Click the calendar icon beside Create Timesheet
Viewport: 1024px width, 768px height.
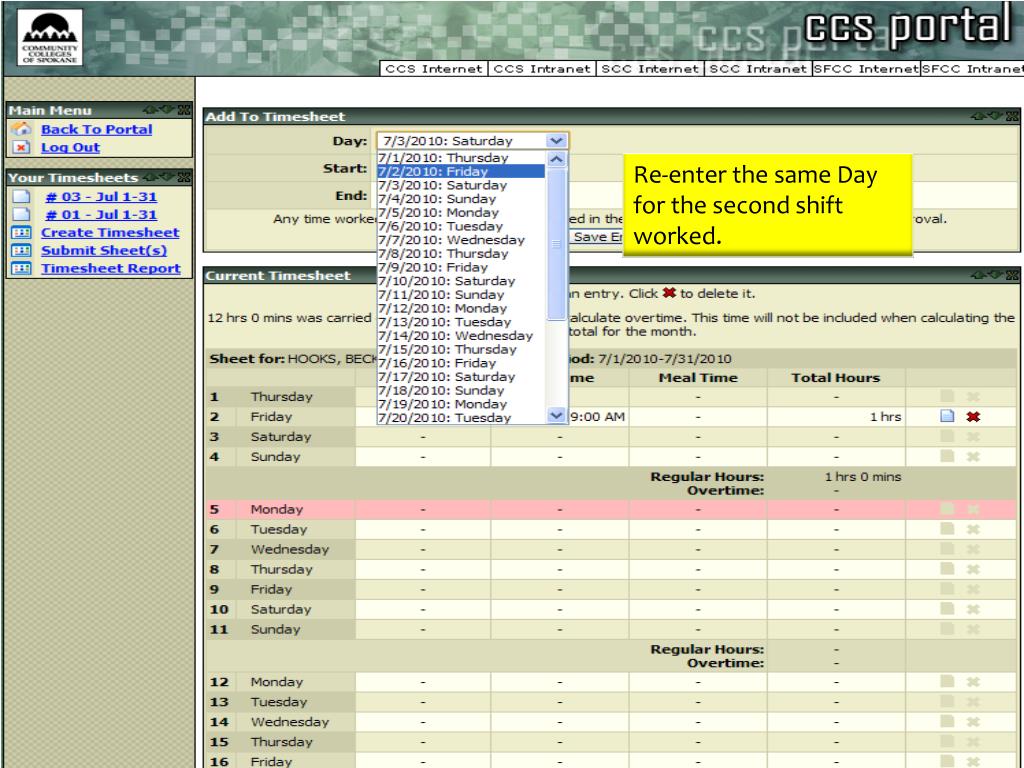[22, 232]
